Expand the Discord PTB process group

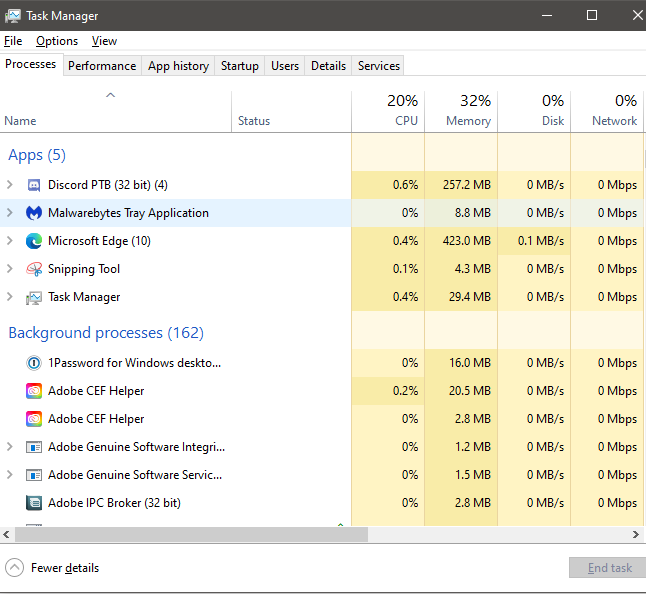tap(10, 185)
